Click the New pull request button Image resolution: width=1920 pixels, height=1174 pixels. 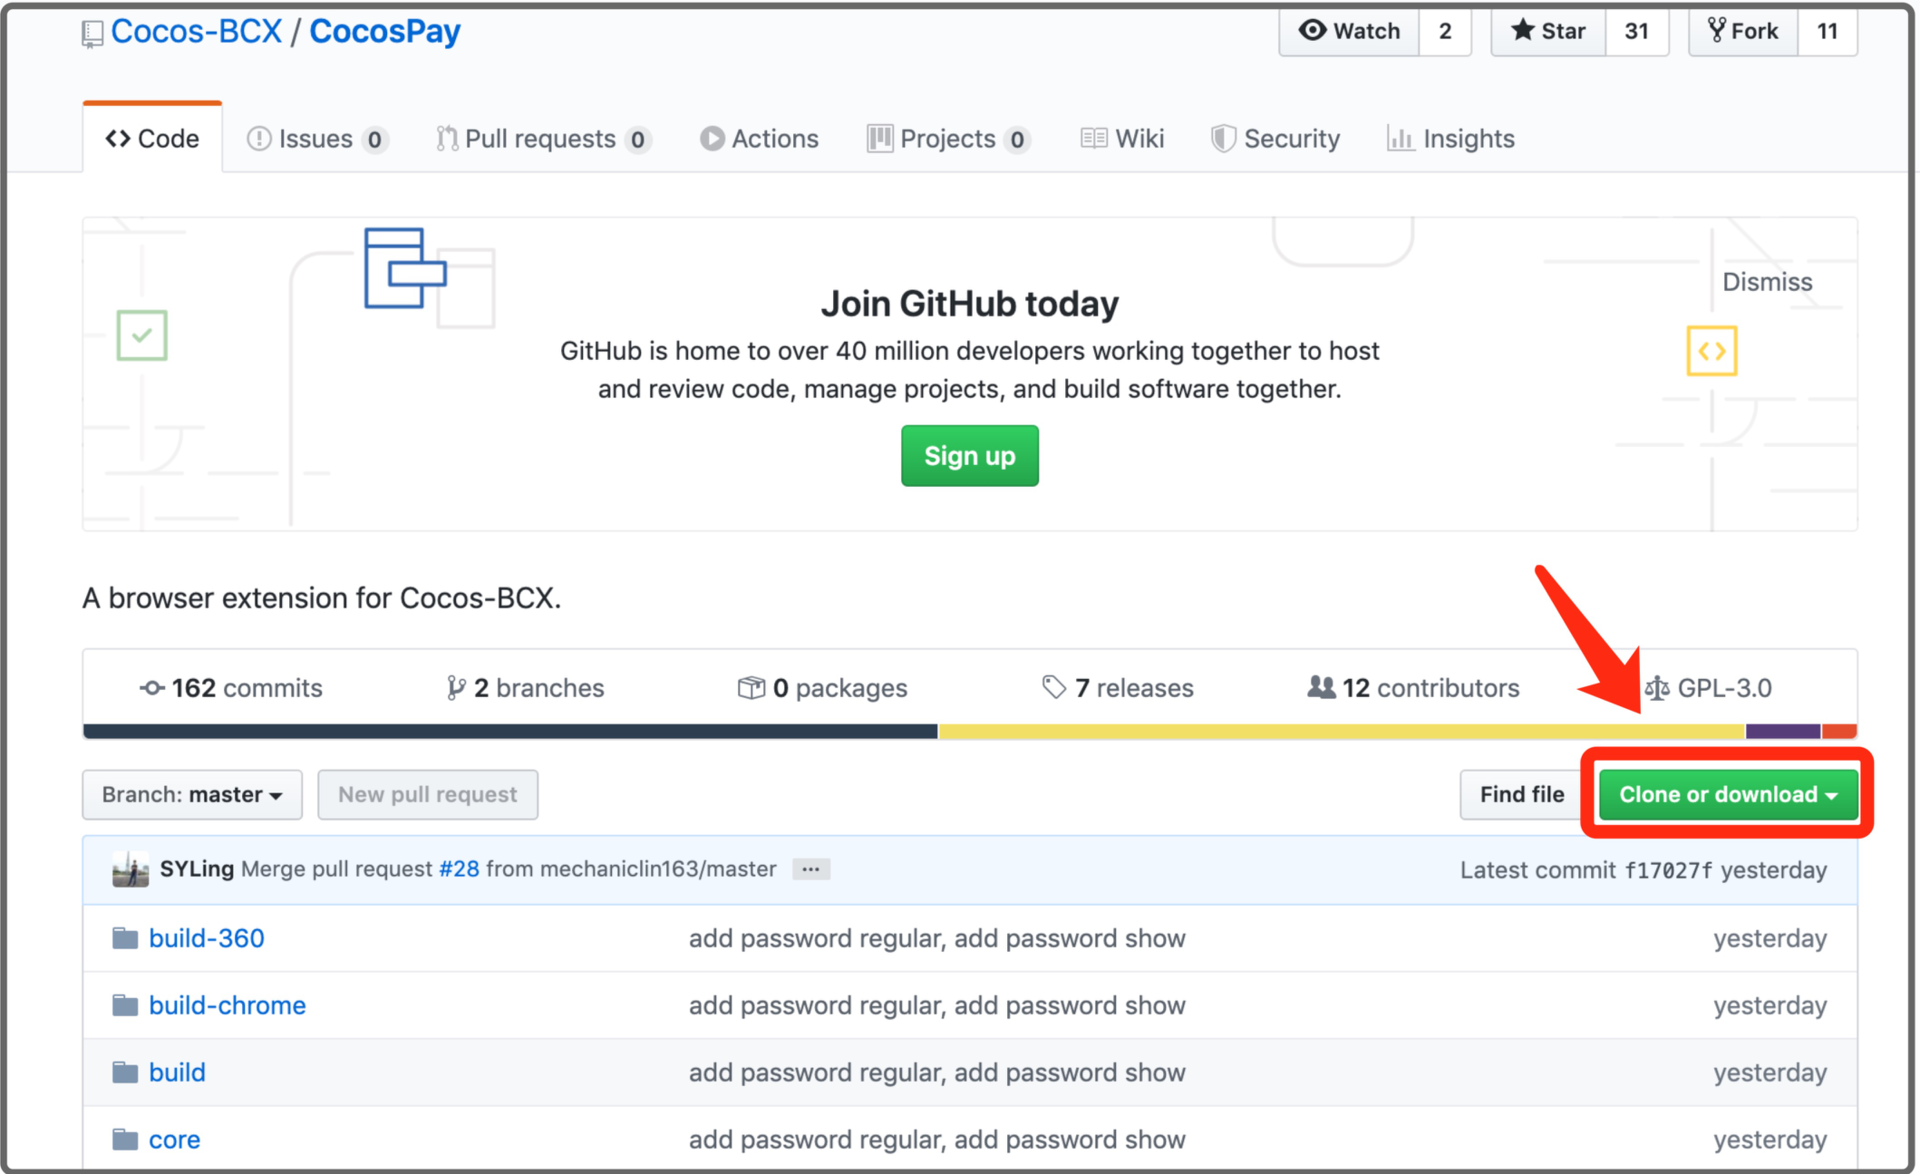coord(428,795)
